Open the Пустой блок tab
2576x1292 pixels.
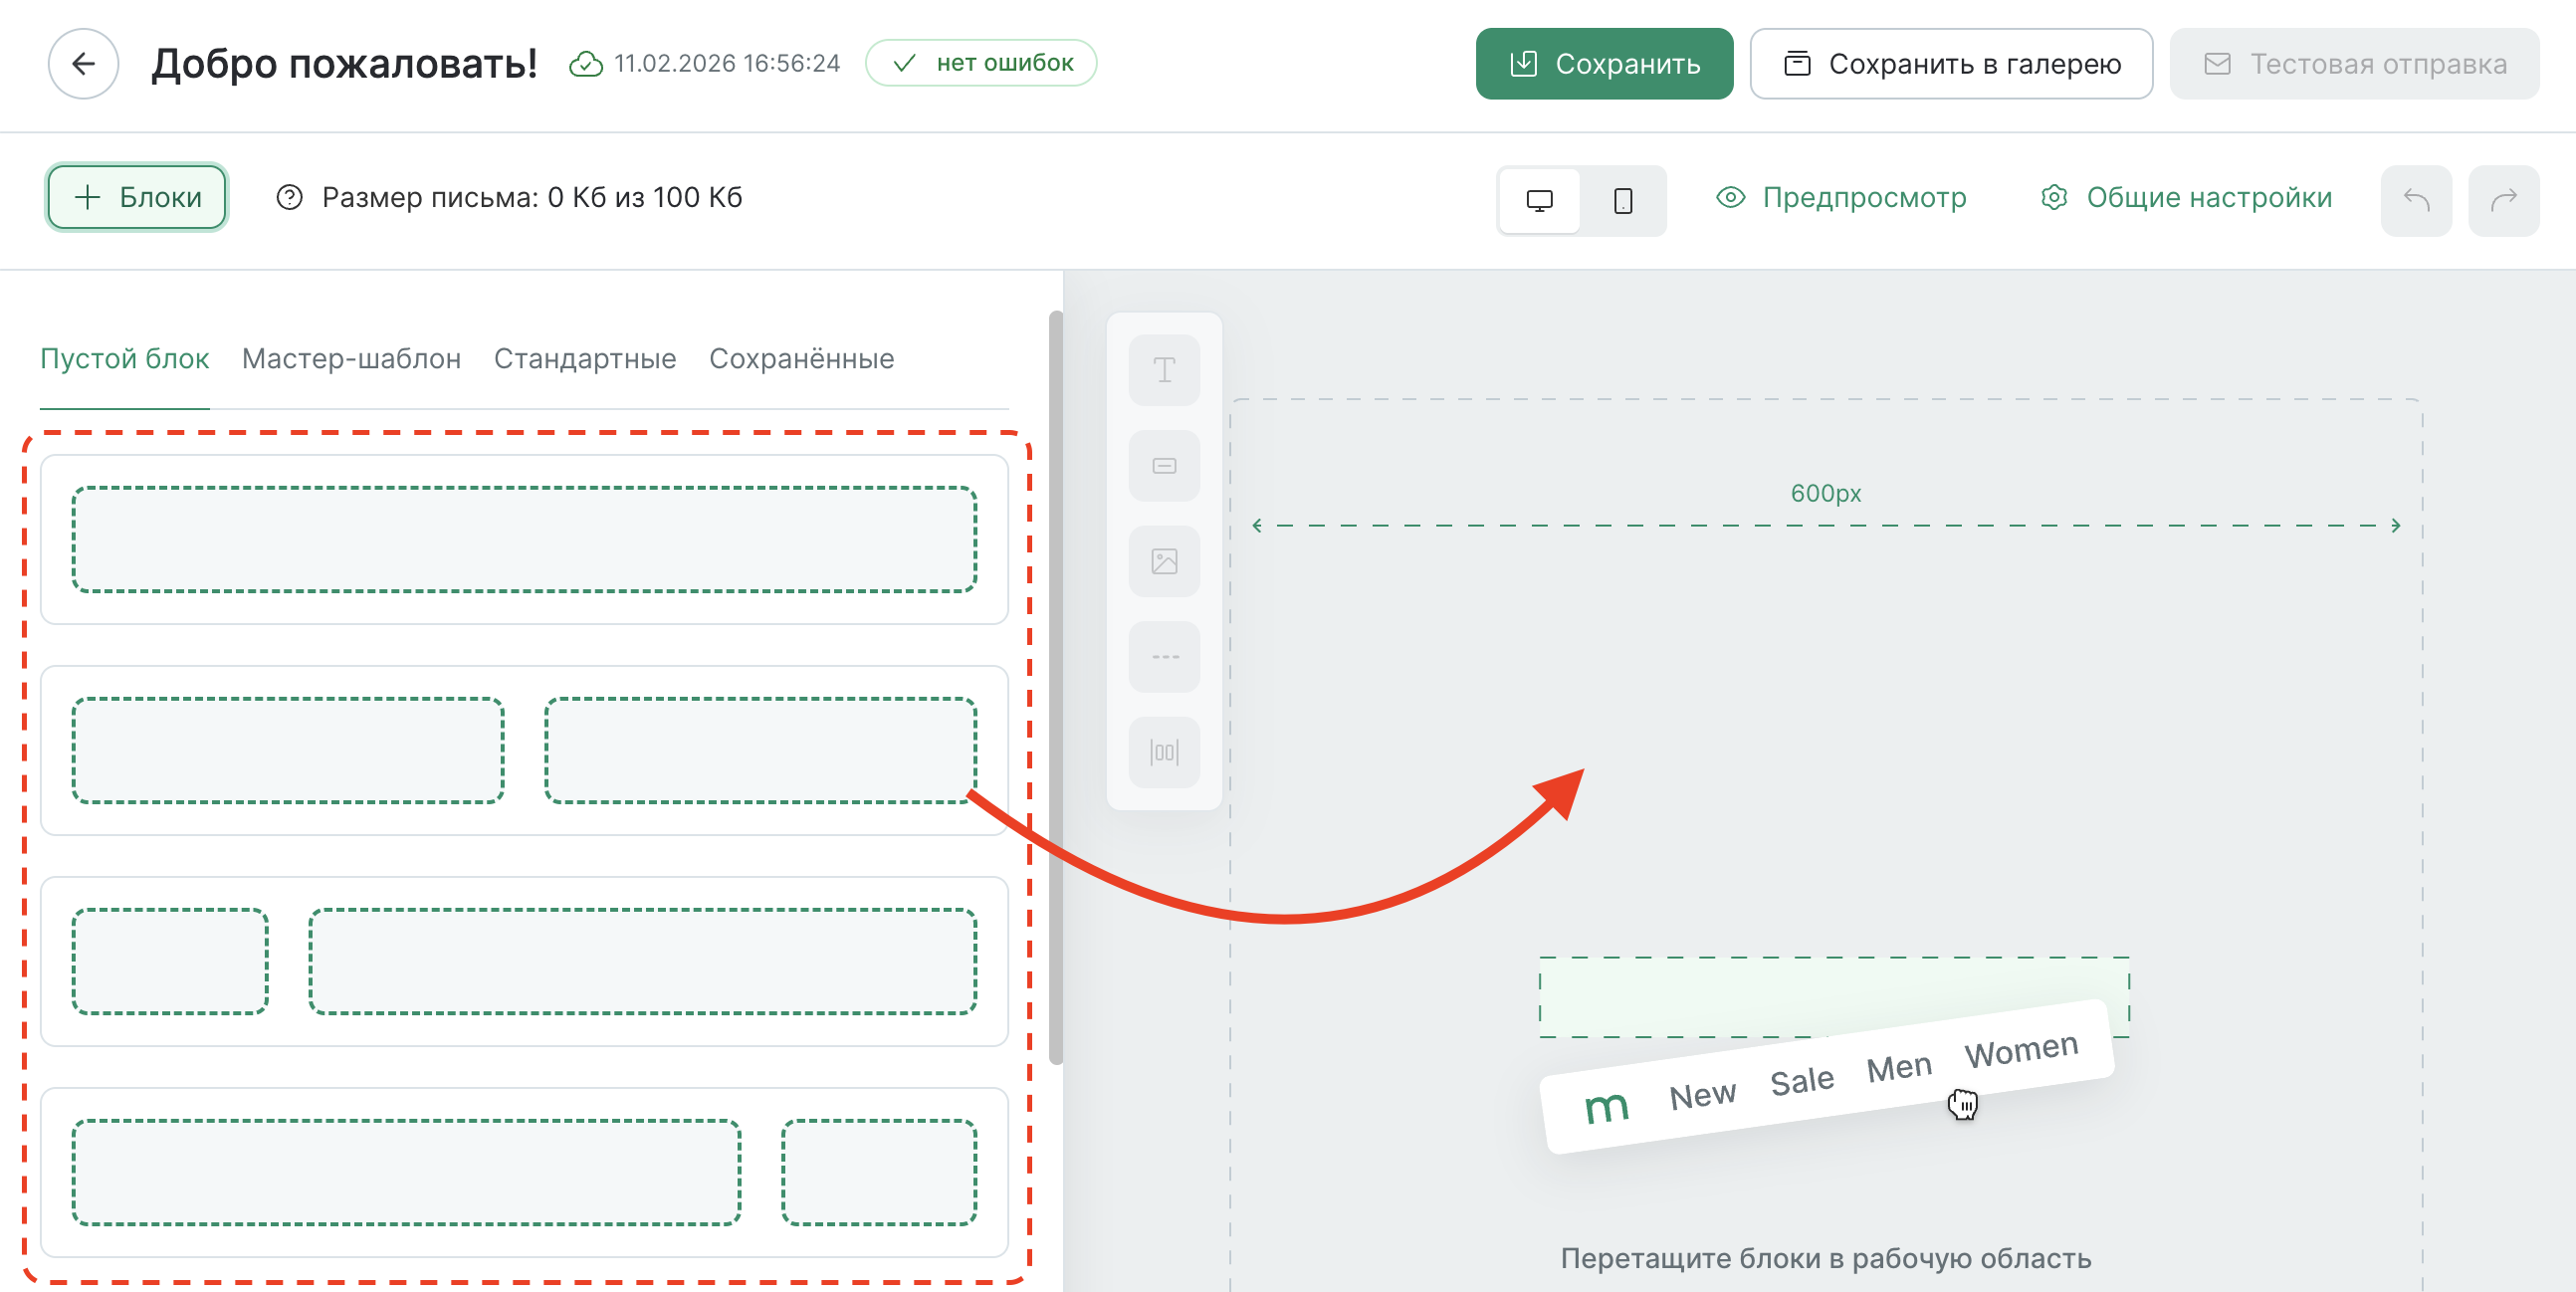click(x=123, y=358)
